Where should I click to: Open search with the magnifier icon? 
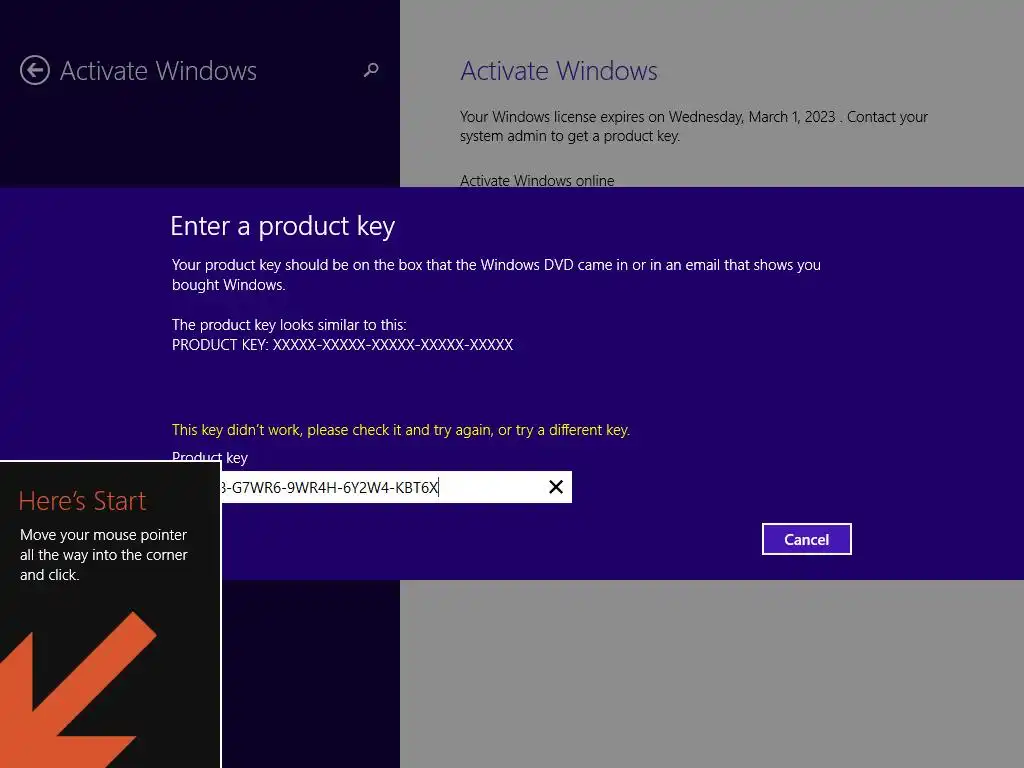(371, 69)
